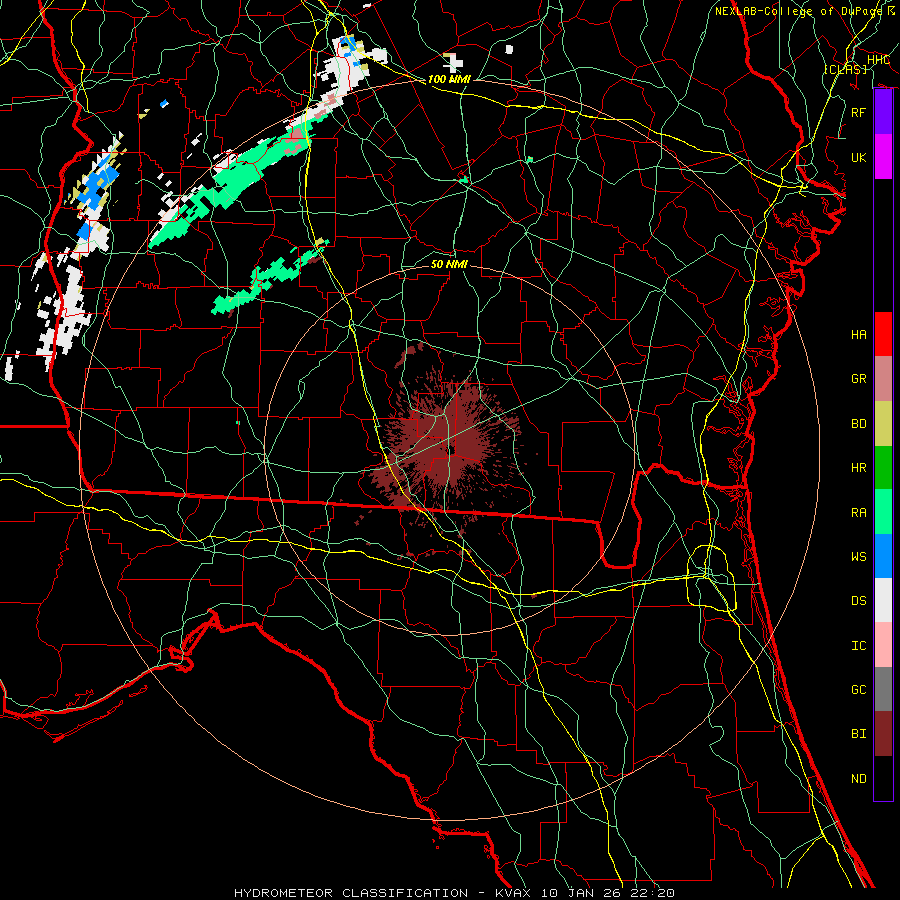Click the WS blue legend swatch
The height and width of the screenshot is (900, 900).
[x=883, y=556]
